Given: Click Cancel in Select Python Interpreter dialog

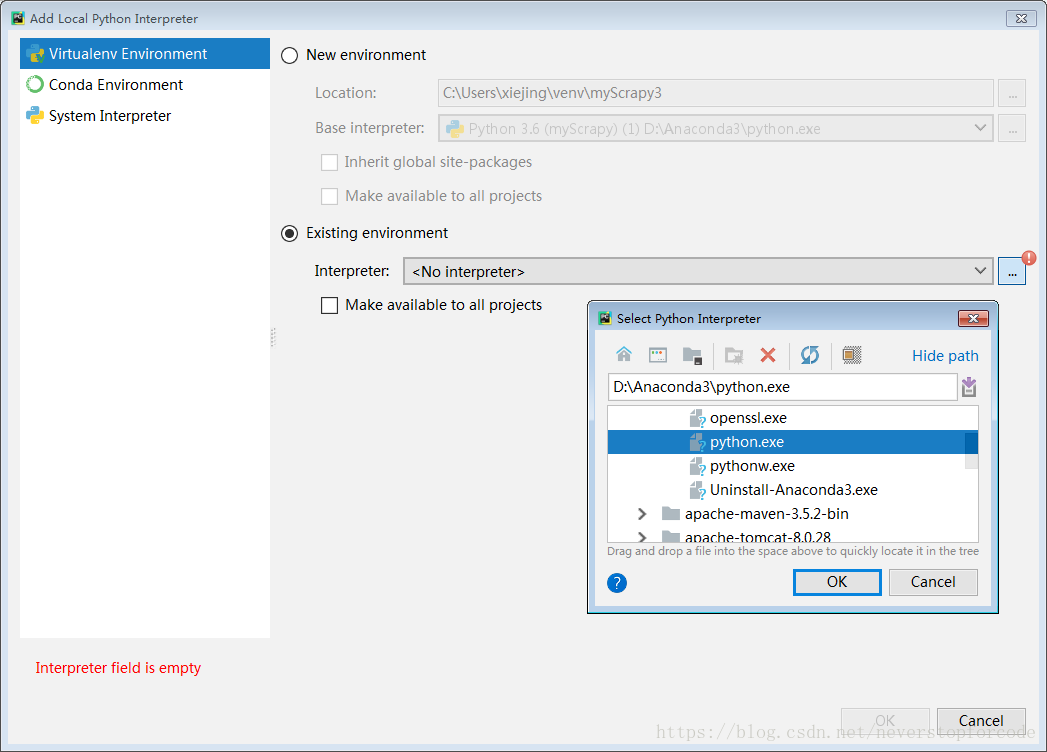Looking at the screenshot, I should [x=933, y=582].
